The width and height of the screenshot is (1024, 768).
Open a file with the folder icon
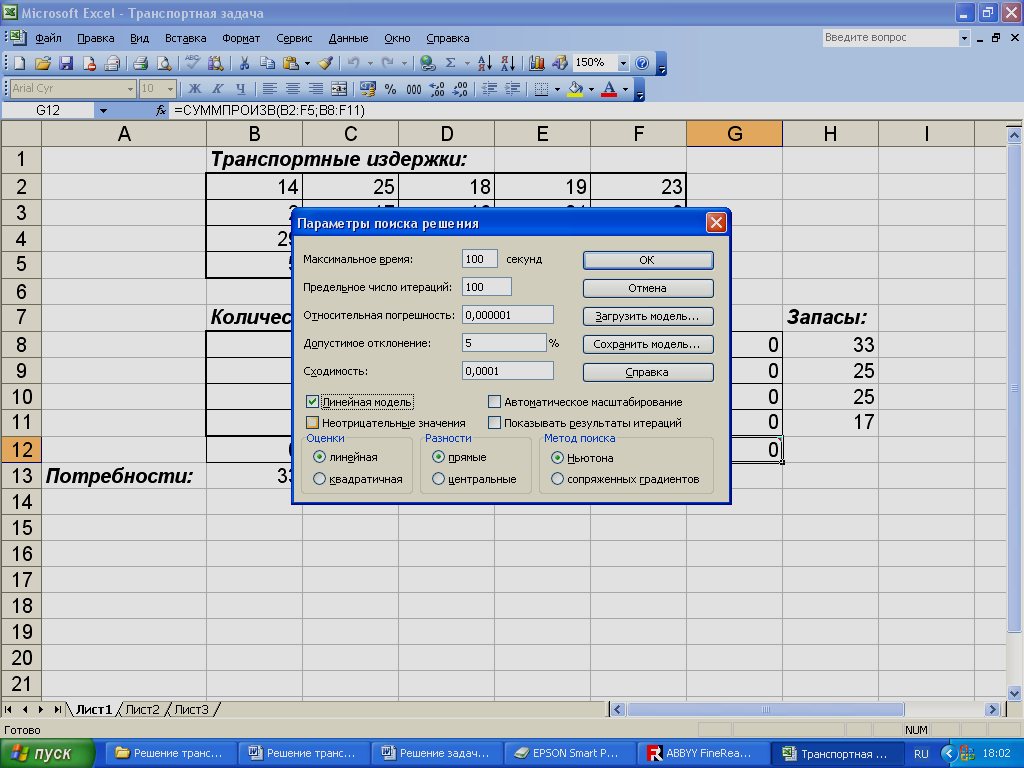coord(43,63)
